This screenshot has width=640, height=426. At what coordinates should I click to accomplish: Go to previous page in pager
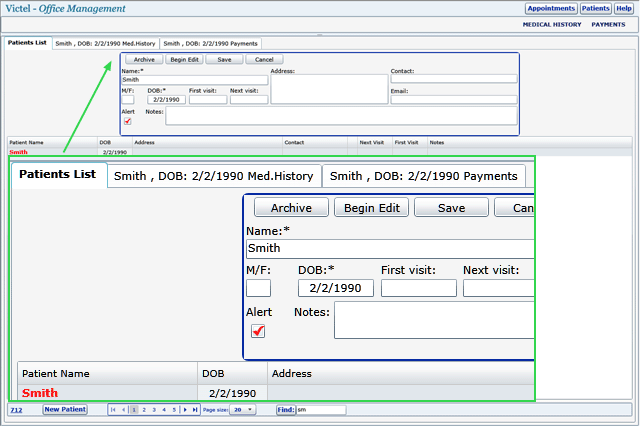click(x=123, y=410)
